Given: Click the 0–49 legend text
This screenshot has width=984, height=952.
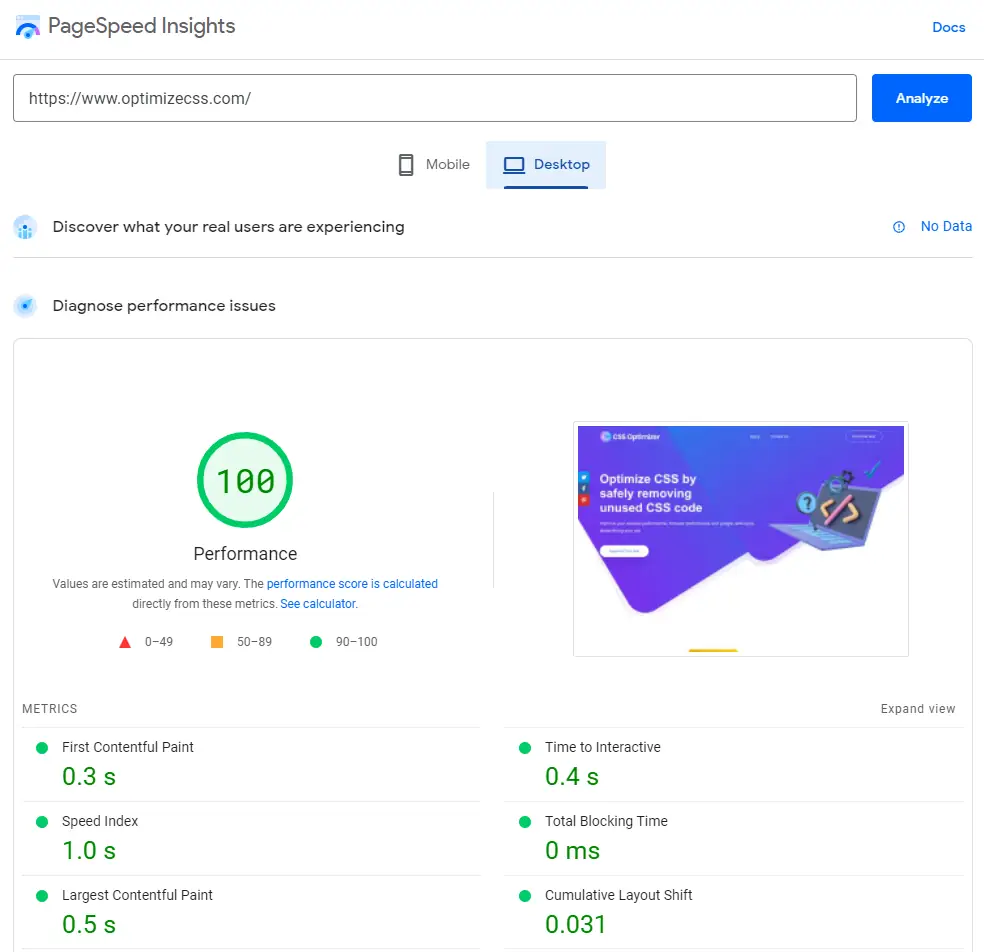Looking at the screenshot, I should click(x=159, y=642).
